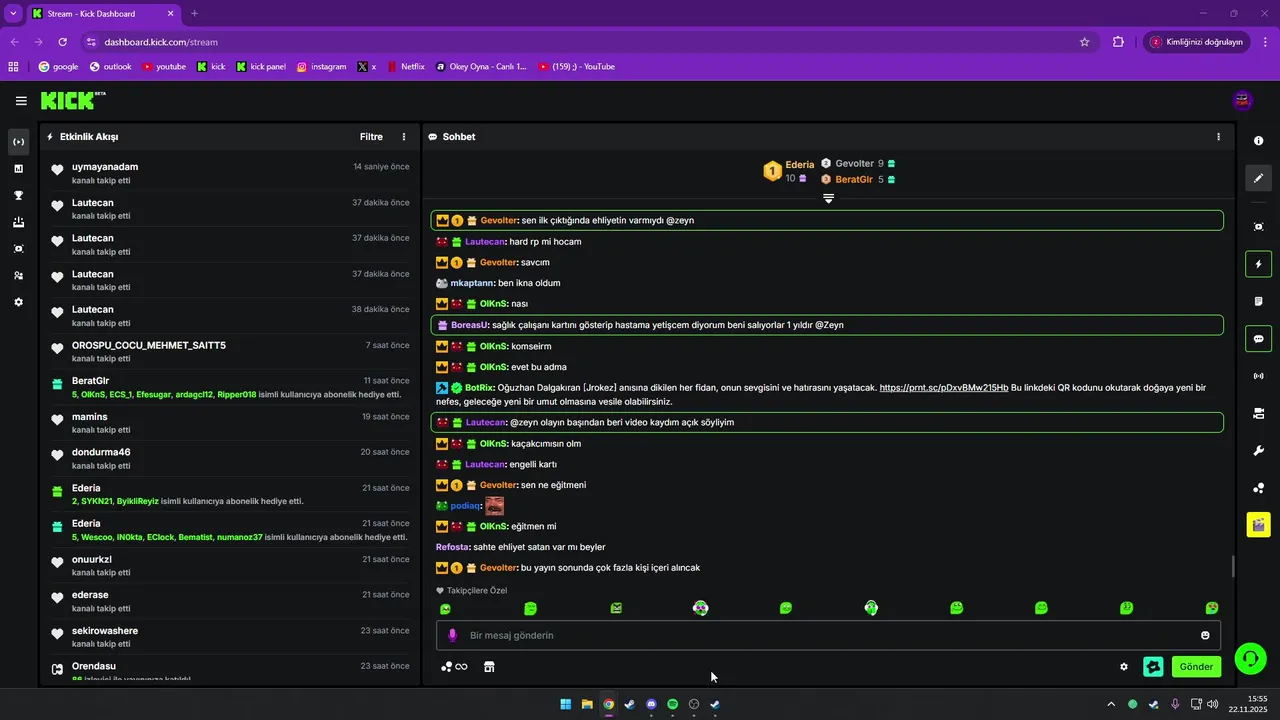Open the community users icon in the left sidebar

click(x=18, y=275)
